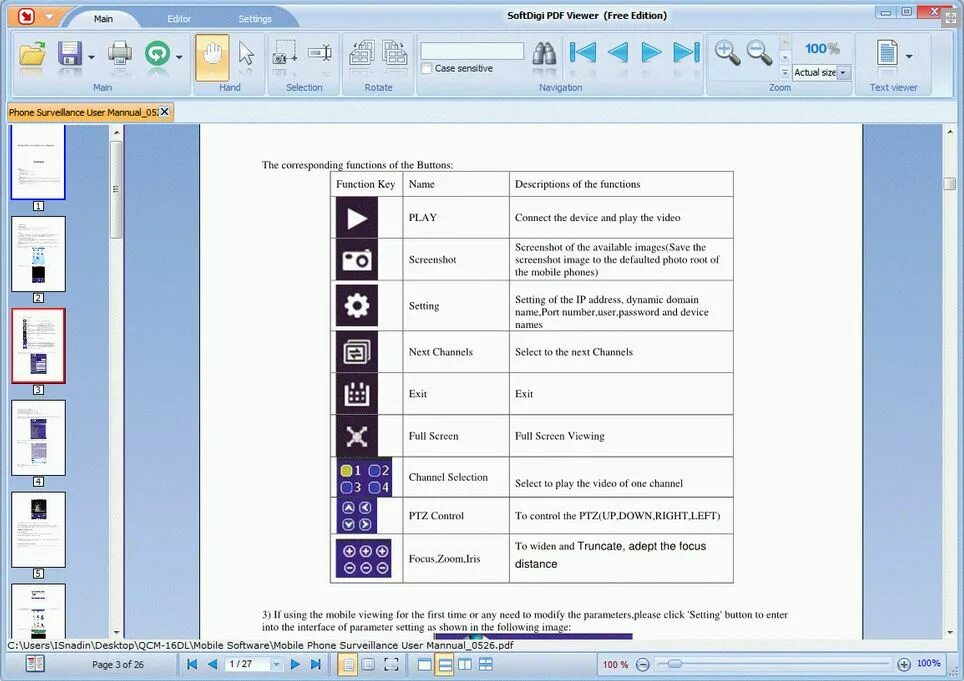Image resolution: width=964 pixels, height=681 pixels.
Task: Select the second page view mode
Action: click(368, 664)
